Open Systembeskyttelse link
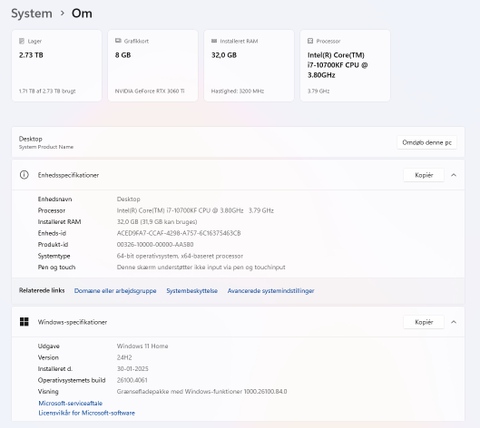Image resolution: width=480 pixels, height=428 pixels. (192, 291)
